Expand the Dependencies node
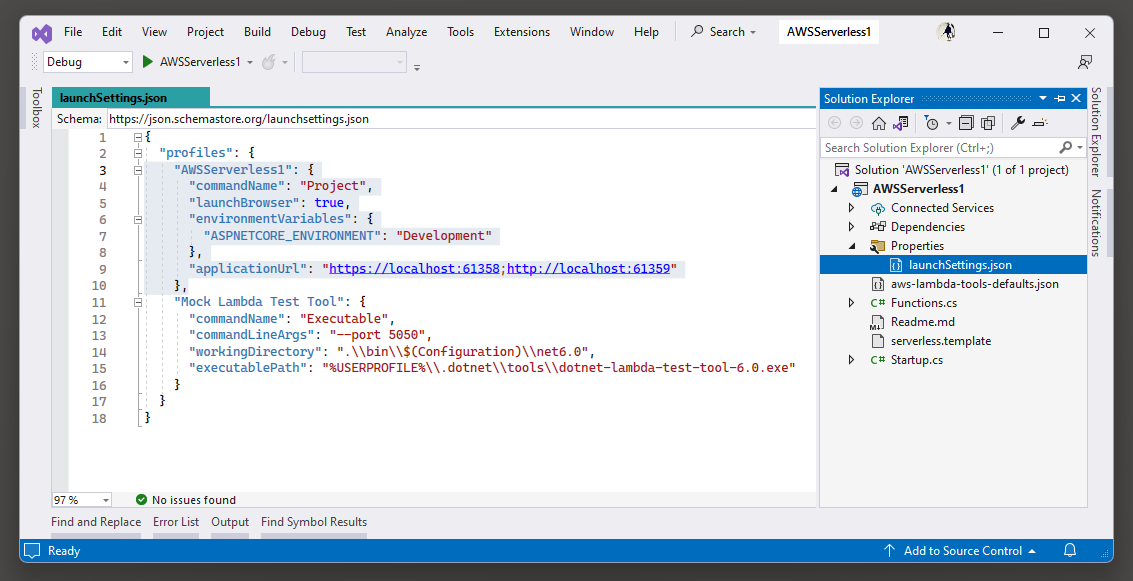 pos(851,227)
